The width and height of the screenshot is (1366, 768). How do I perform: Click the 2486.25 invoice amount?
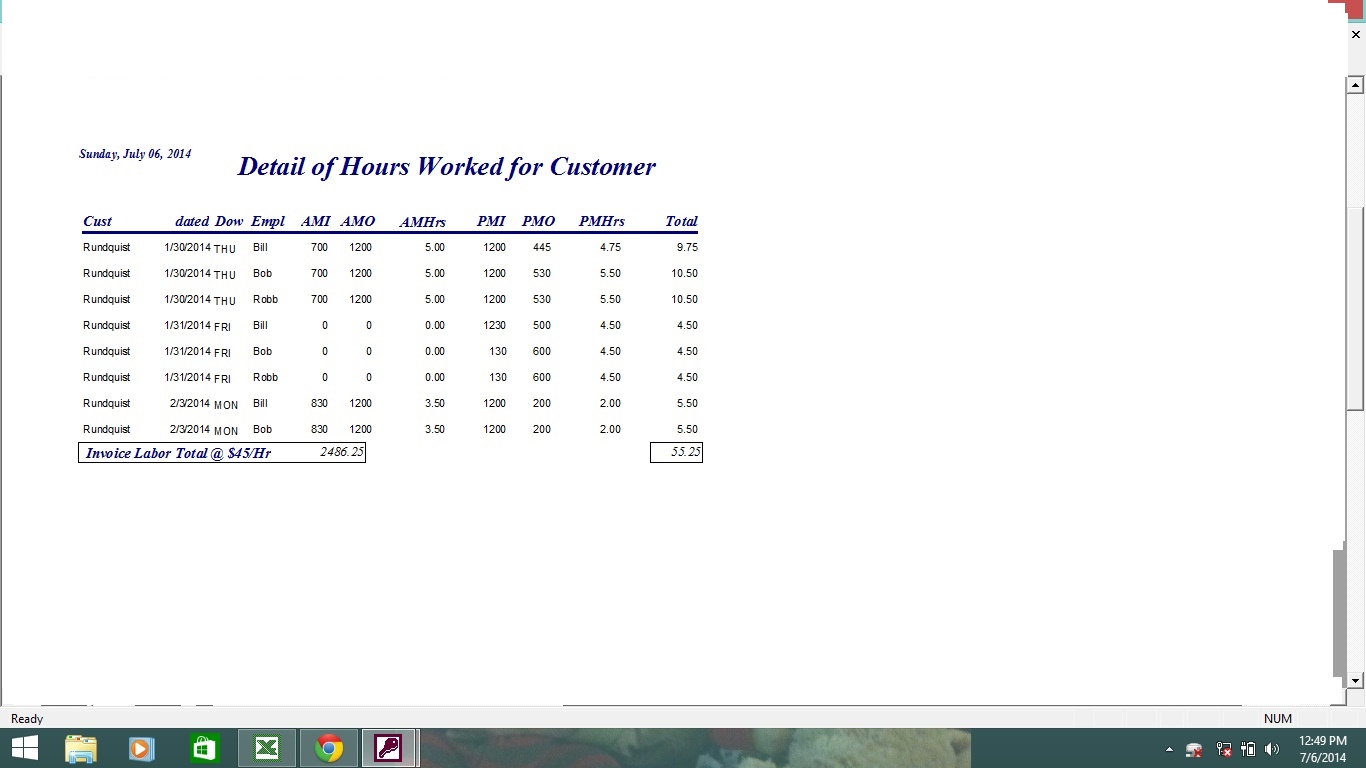click(342, 452)
